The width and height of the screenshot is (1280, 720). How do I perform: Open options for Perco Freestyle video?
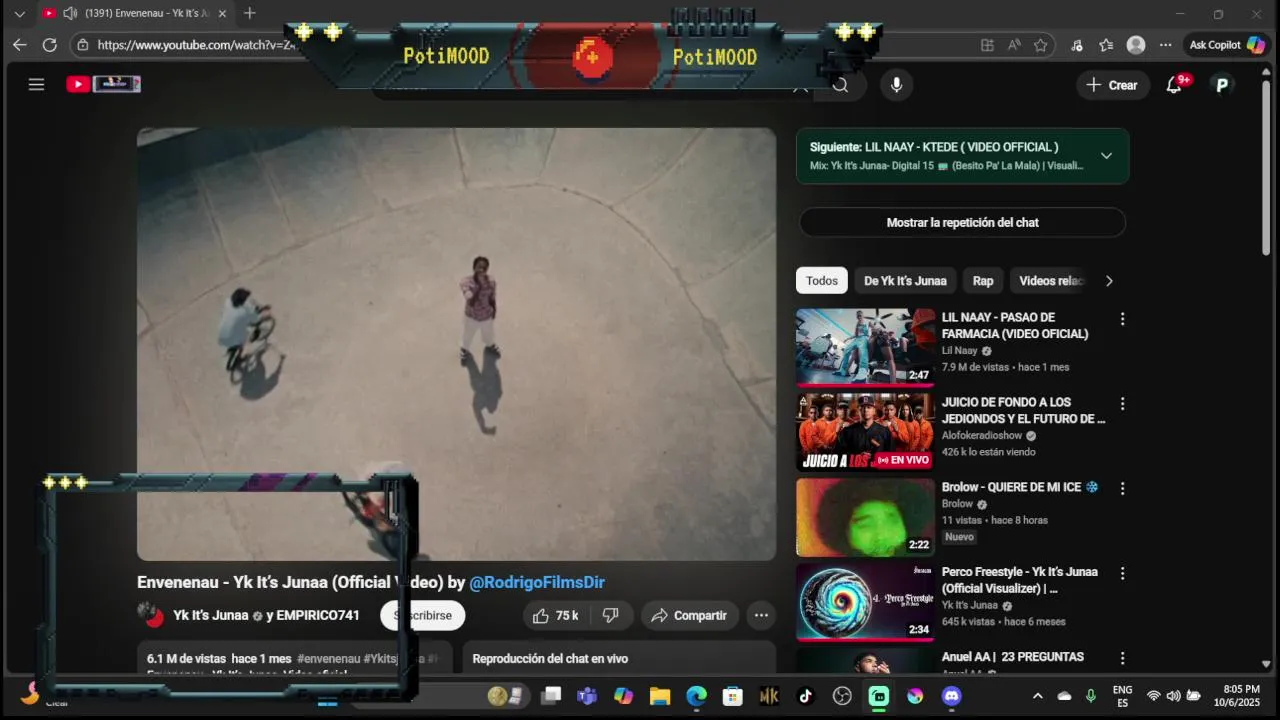click(x=1122, y=574)
